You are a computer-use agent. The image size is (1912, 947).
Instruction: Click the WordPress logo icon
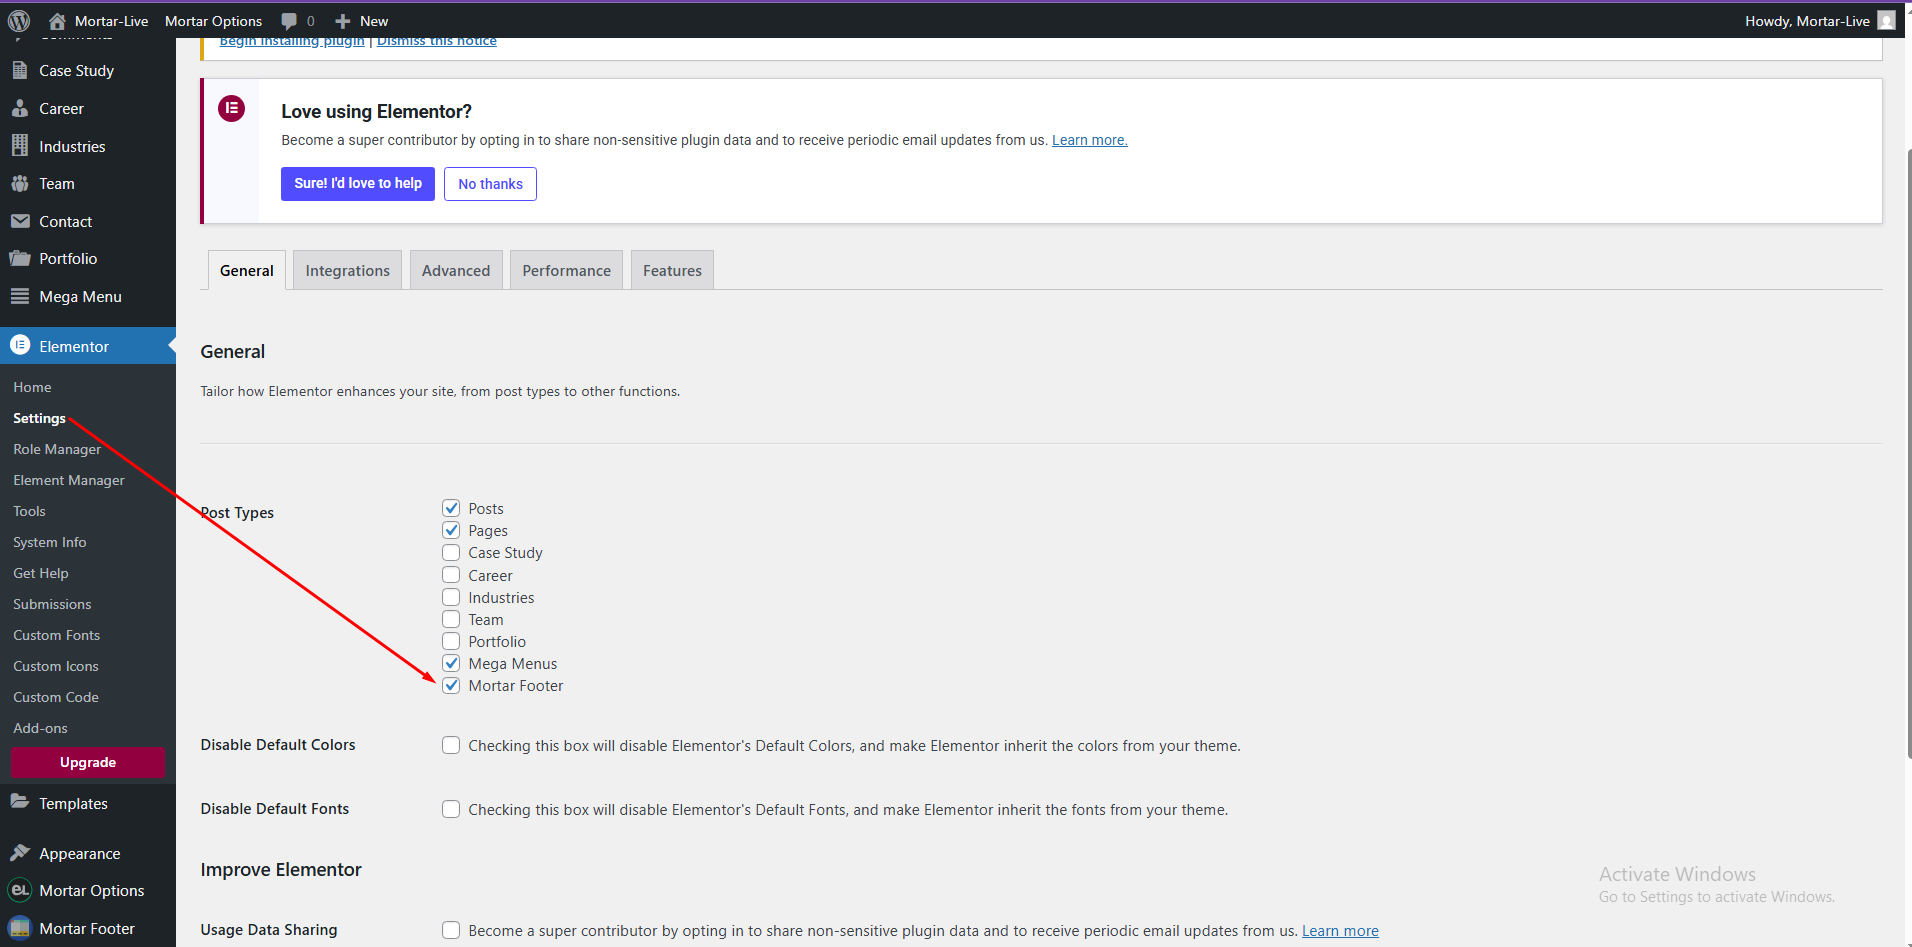[x=19, y=20]
